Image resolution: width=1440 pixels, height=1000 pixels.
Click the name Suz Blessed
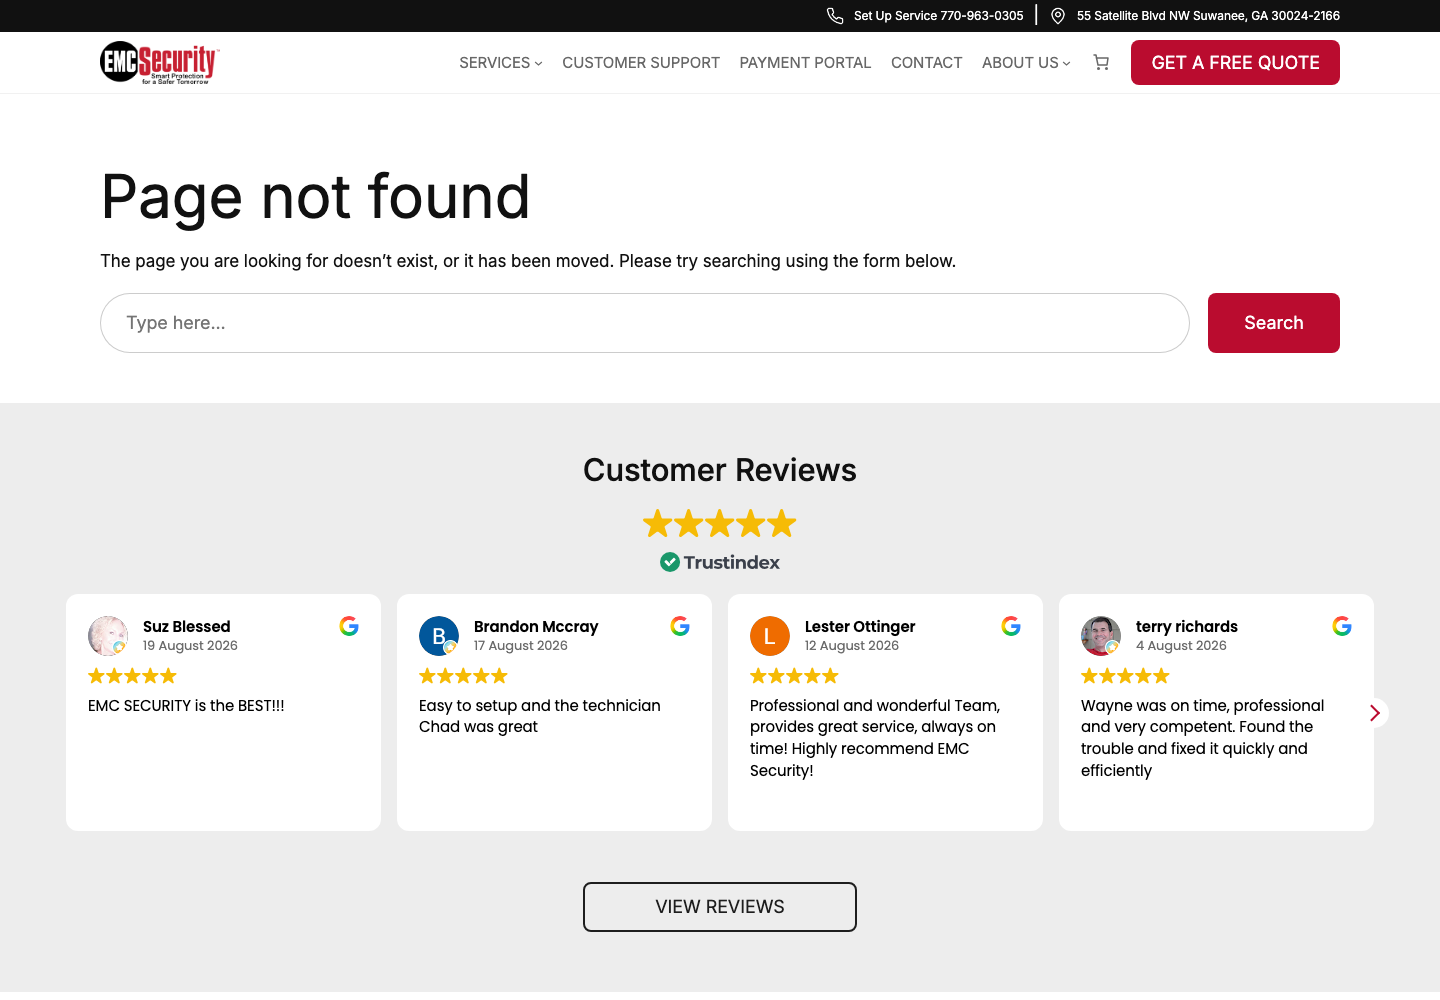(186, 626)
